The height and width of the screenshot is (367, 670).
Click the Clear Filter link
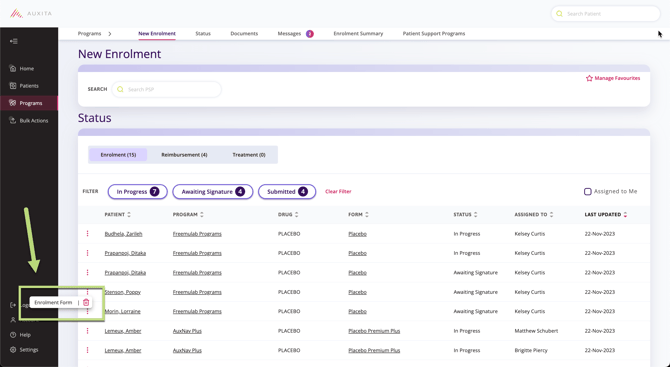tap(338, 191)
